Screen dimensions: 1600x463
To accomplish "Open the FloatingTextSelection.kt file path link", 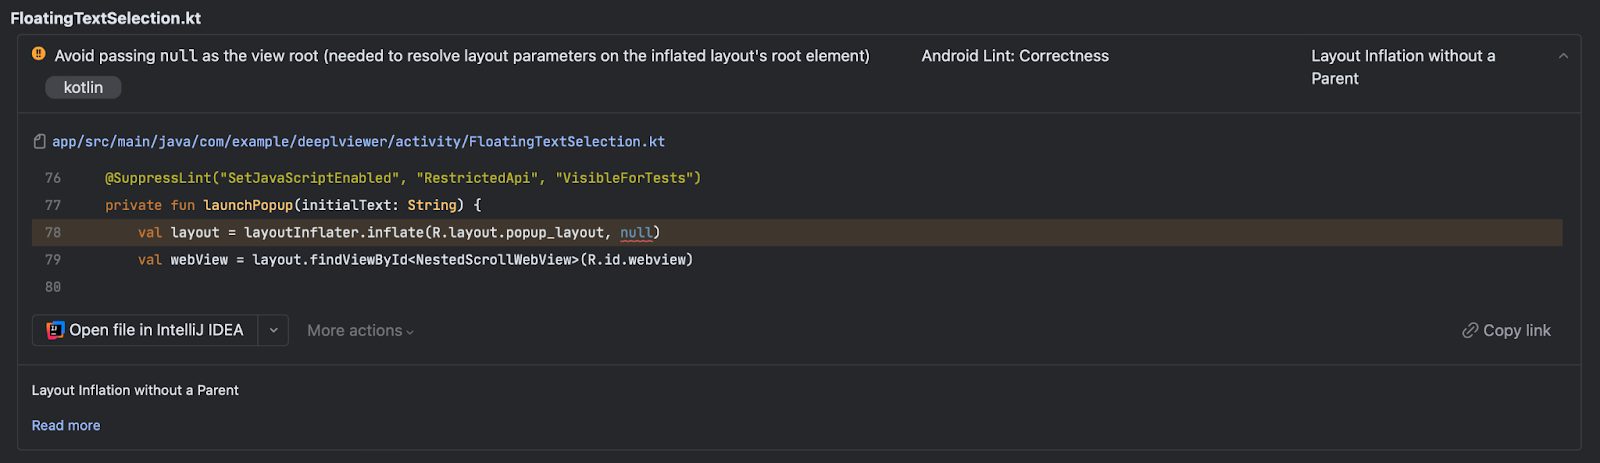I will pyautogui.click(x=358, y=142).
